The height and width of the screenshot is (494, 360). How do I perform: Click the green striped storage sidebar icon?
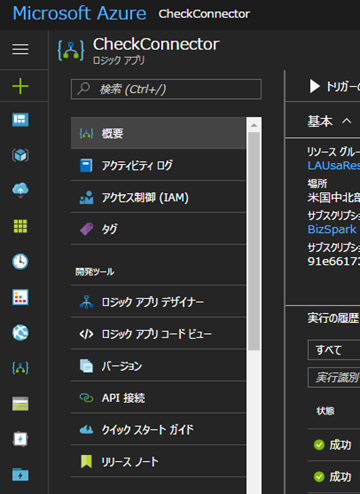(20, 404)
